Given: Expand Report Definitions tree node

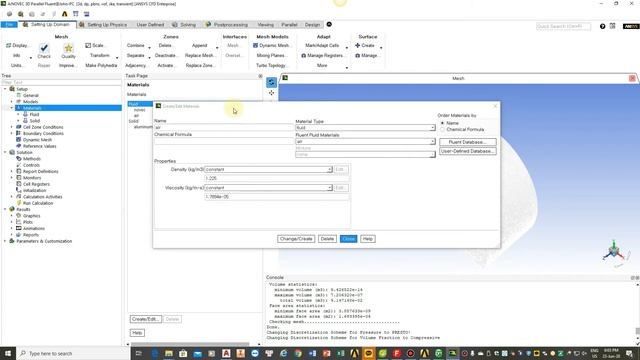Looking at the screenshot, I should [x=11, y=171].
